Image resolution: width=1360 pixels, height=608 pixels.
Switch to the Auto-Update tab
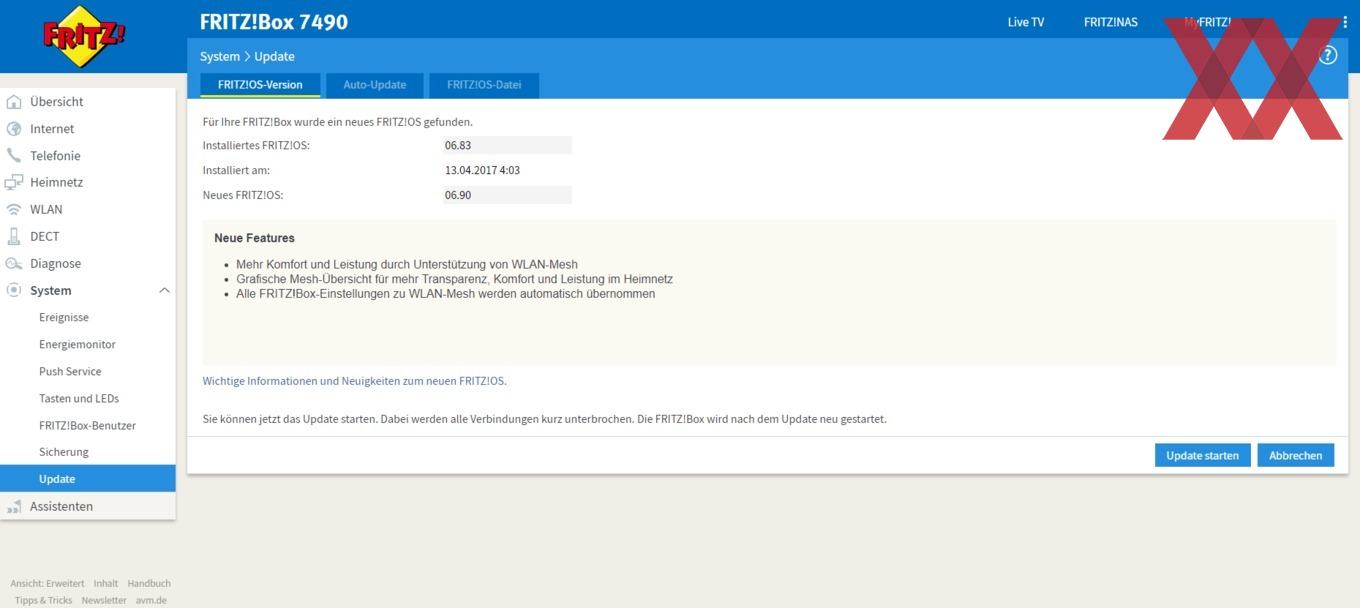click(375, 85)
